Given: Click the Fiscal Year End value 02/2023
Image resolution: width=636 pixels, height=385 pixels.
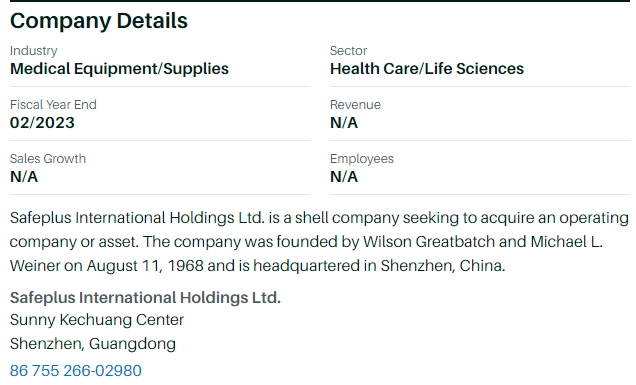Looking at the screenshot, I should point(42,123).
